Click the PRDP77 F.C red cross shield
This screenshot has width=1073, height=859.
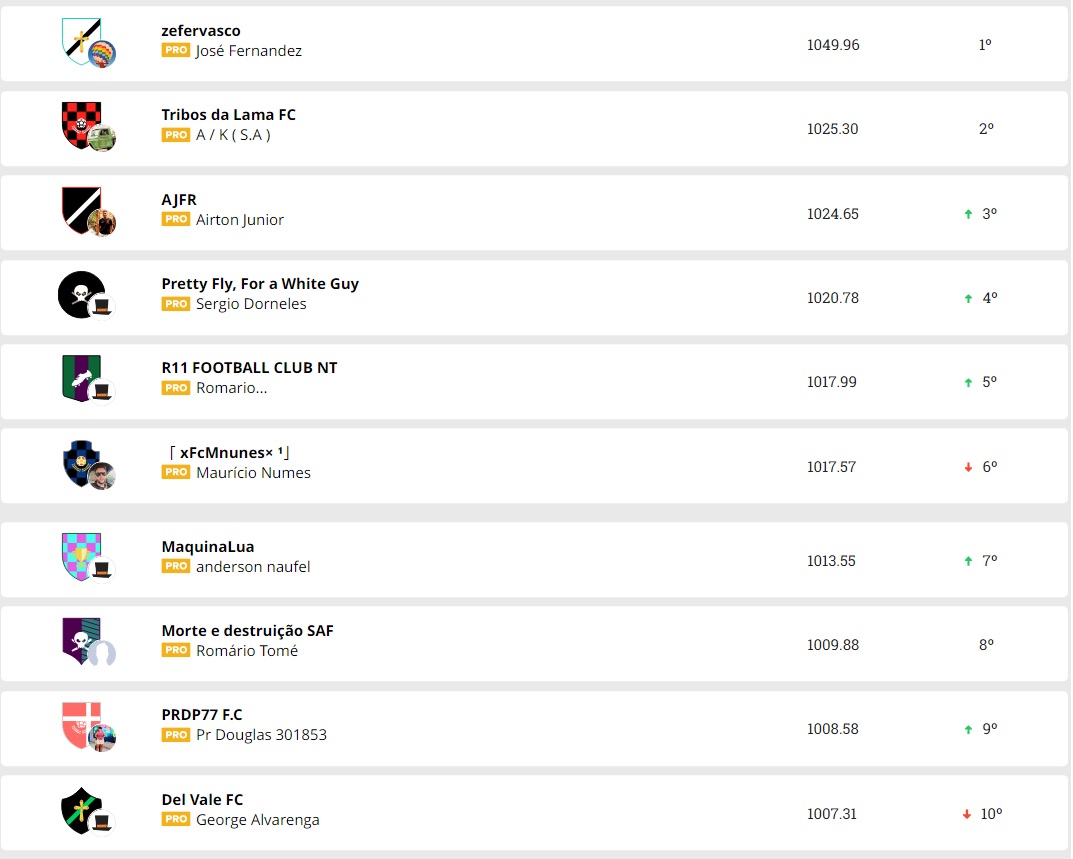[78, 724]
